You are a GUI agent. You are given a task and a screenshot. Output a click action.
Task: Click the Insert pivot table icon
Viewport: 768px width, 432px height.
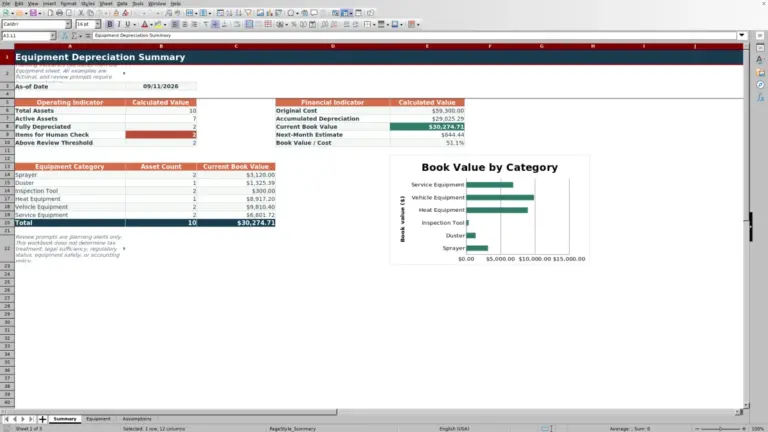279,13
